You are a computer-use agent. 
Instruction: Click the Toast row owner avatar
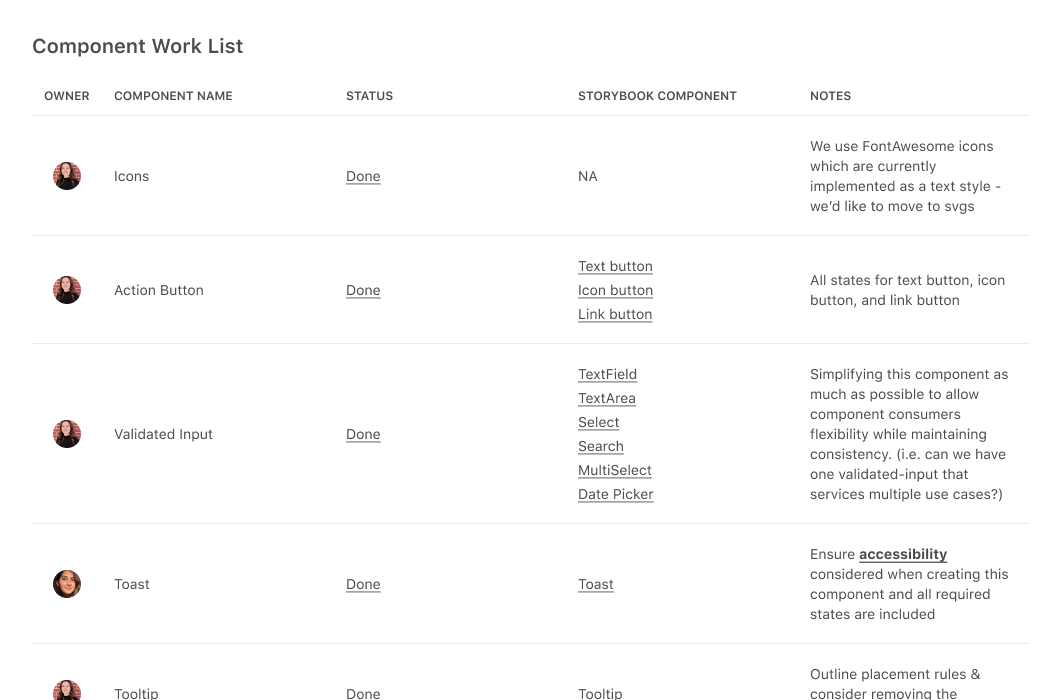pos(66,584)
